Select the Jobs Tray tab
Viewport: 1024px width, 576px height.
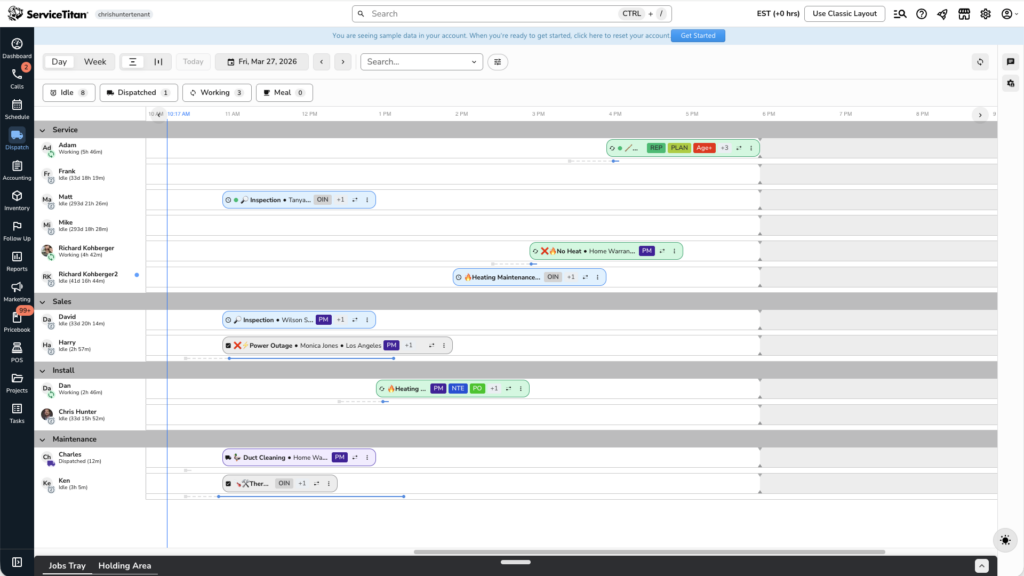67,566
